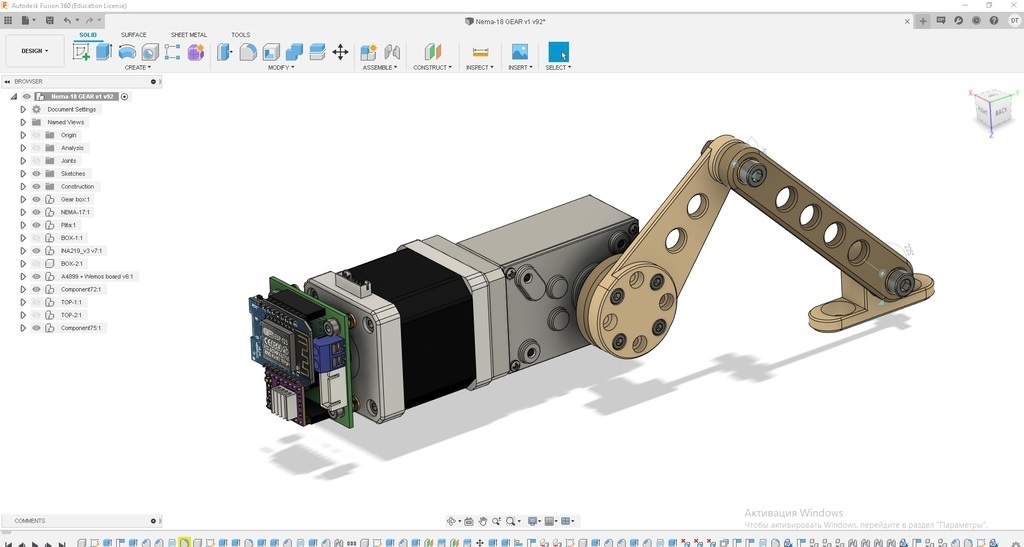Click the Extrude tool icon

[x=103, y=52]
